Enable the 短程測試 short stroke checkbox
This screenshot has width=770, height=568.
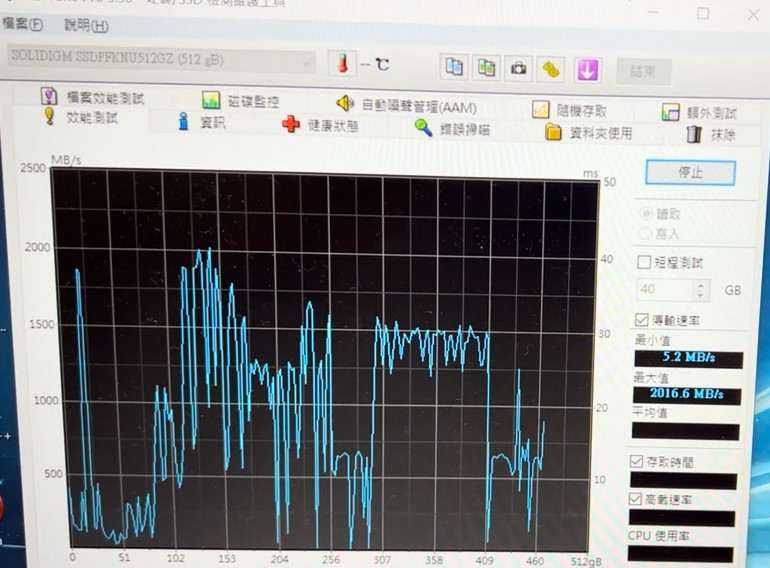point(644,262)
